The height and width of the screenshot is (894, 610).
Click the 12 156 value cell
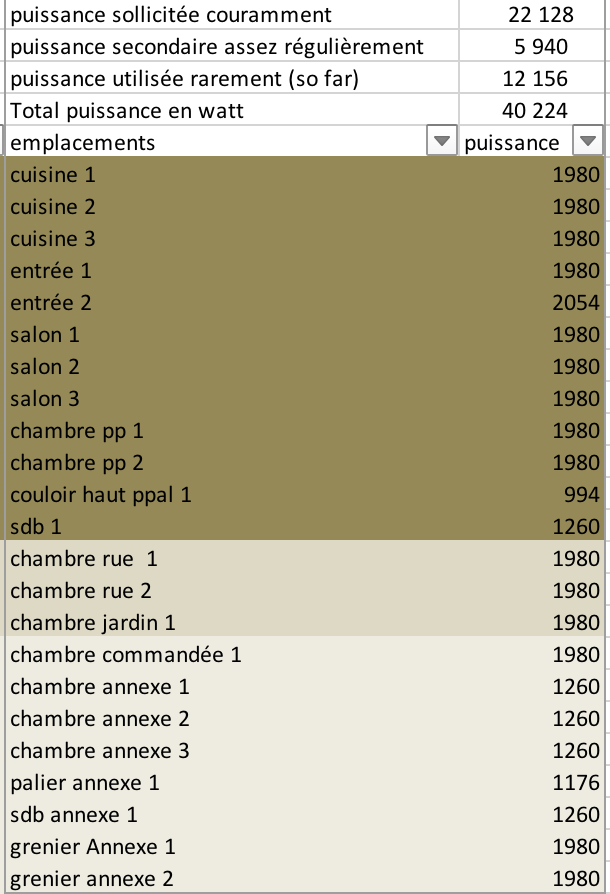[x=534, y=79]
